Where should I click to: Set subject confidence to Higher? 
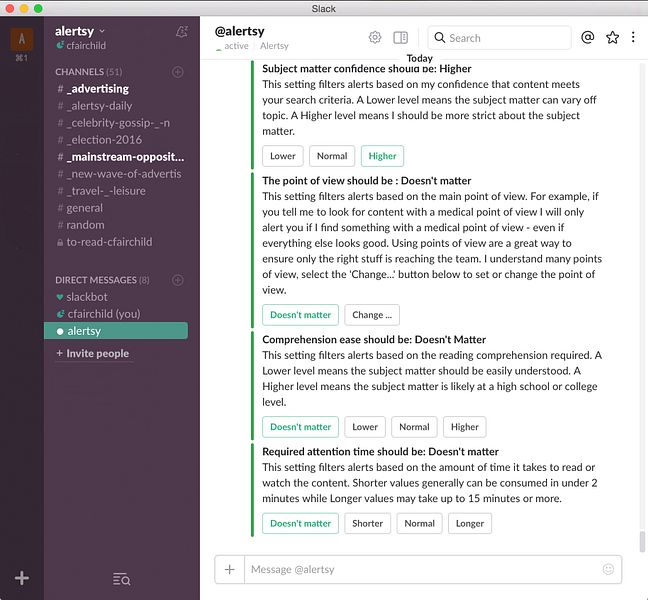click(382, 156)
